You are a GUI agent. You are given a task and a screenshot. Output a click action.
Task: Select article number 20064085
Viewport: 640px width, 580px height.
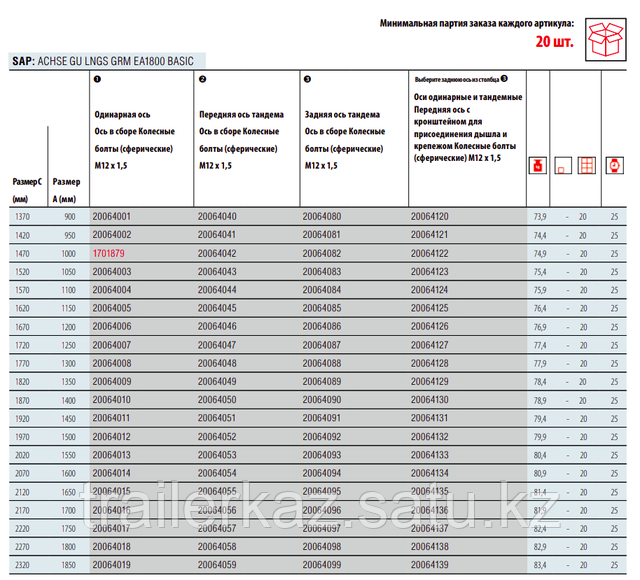(322, 308)
